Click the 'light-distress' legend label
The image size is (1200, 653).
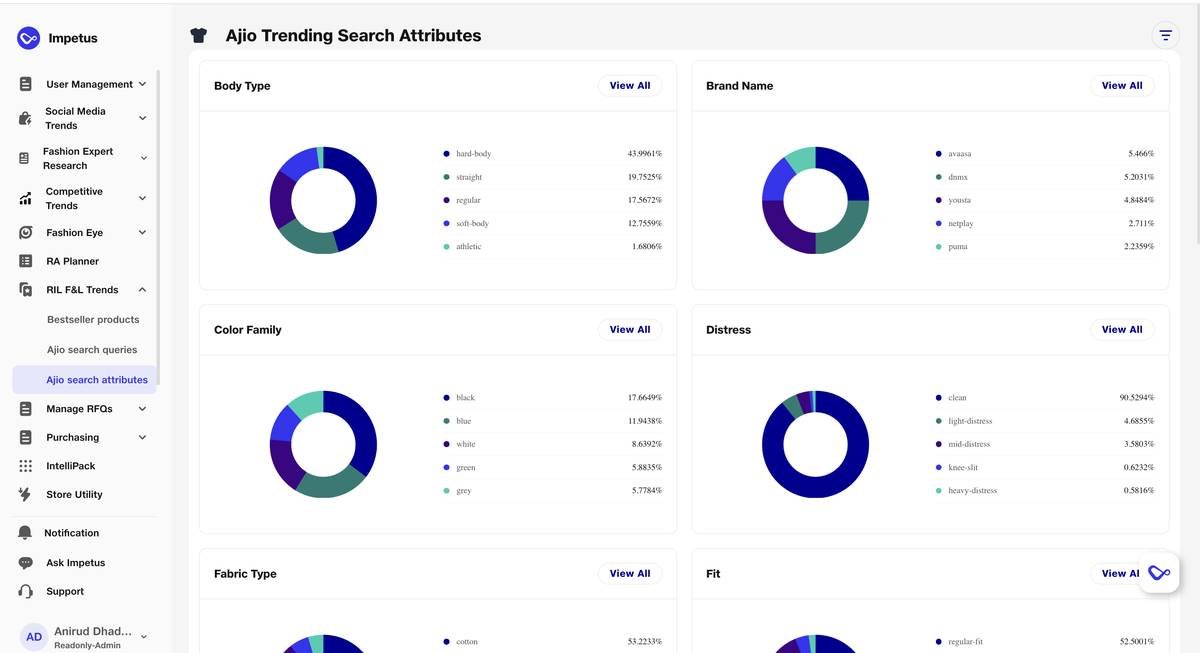pos(970,421)
